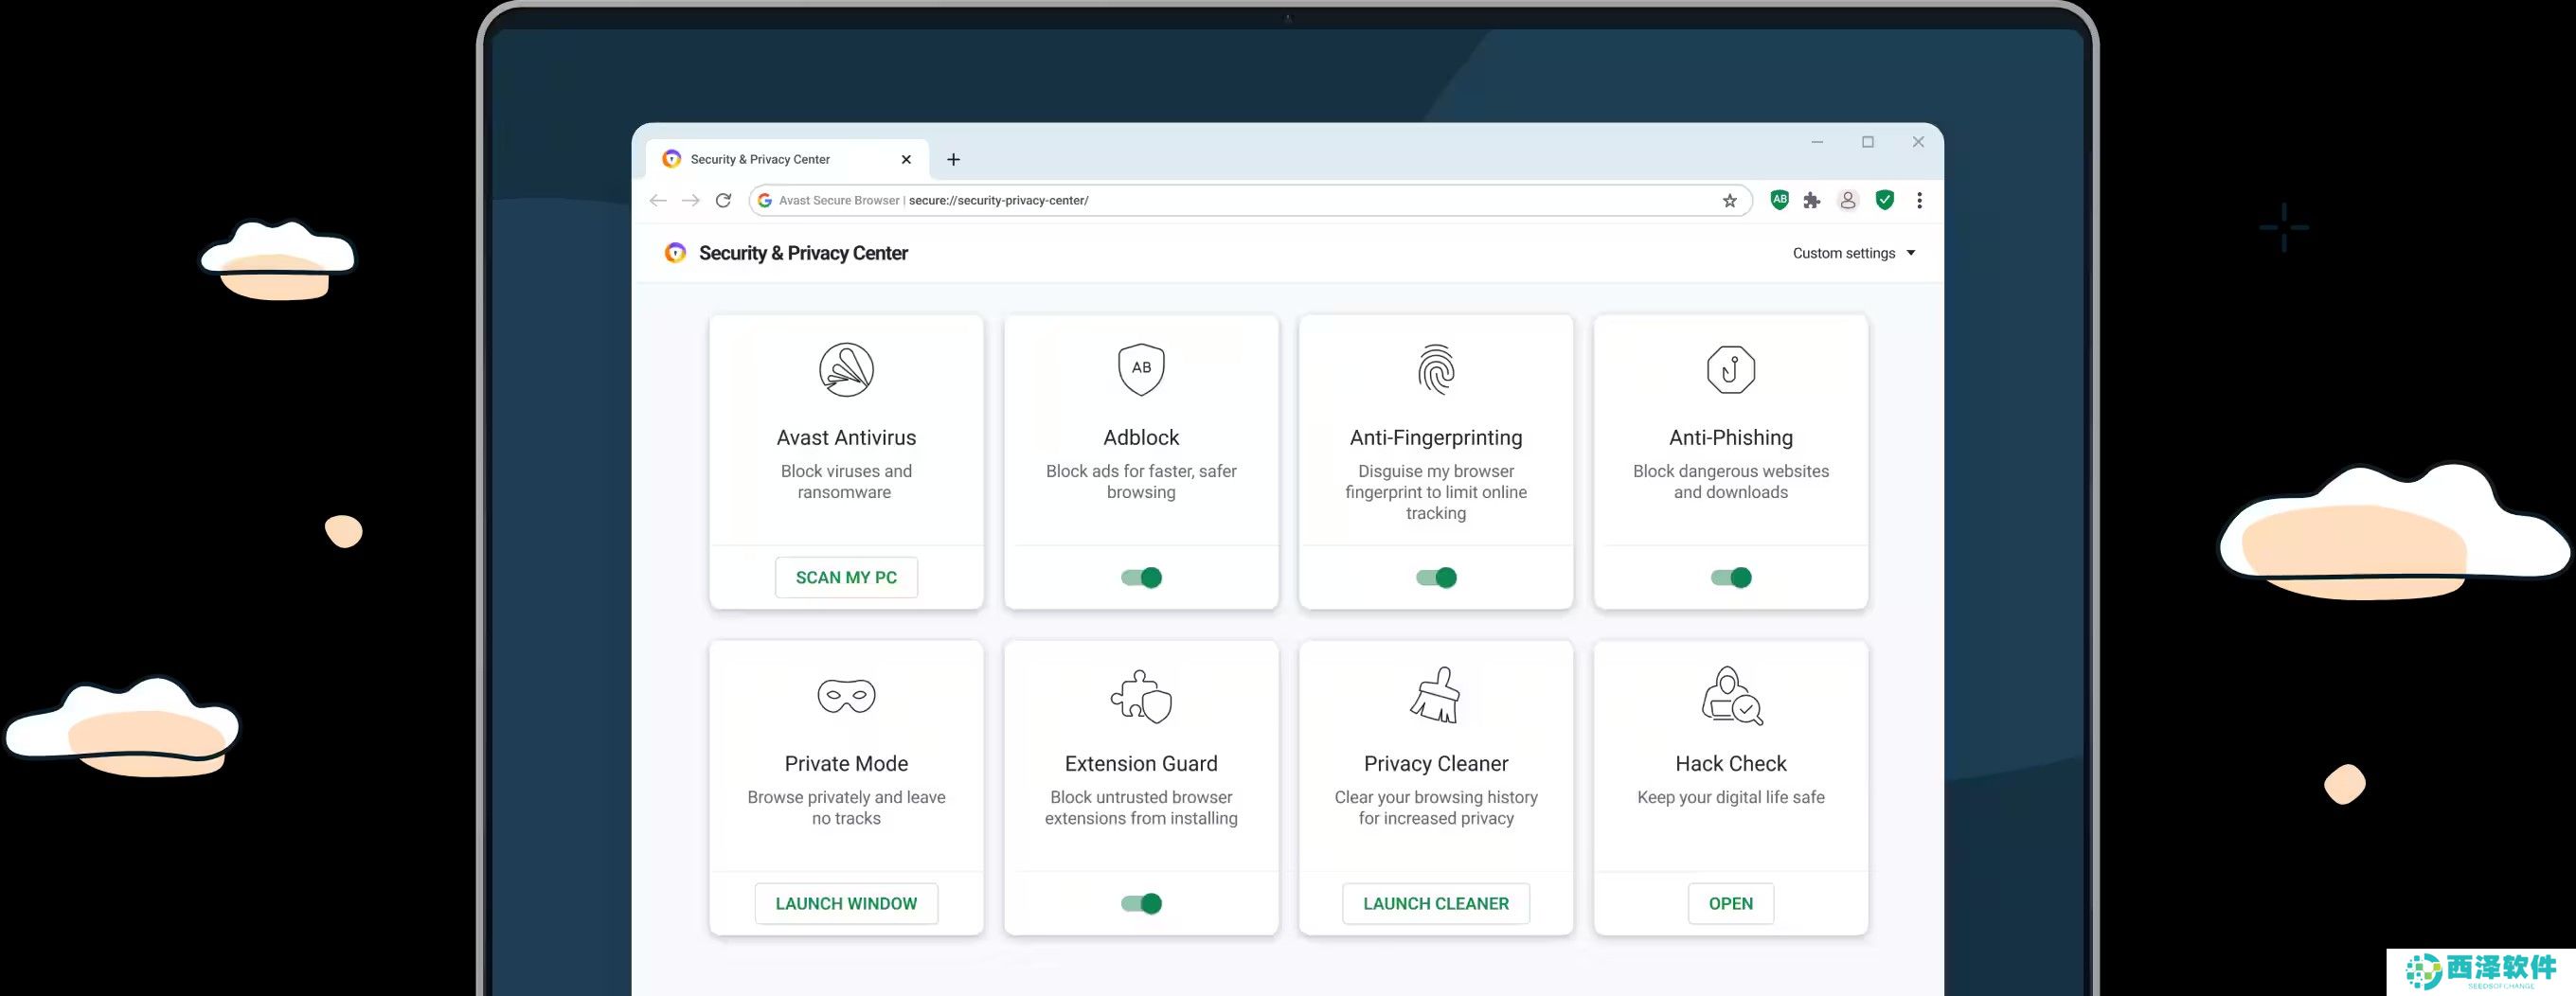Click "Block untrusted browser extensions" description
The width and height of the screenshot is (2576, 996).
coord(1141,808)
